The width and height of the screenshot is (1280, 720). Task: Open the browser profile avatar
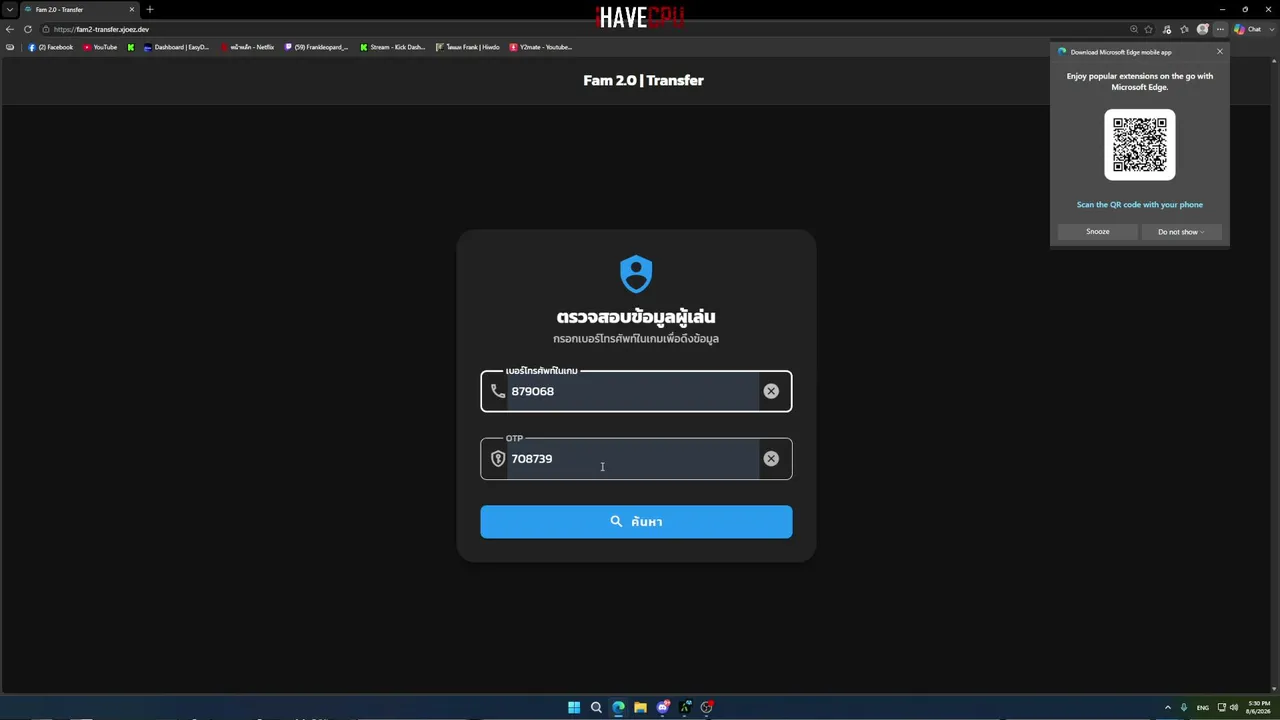tap(1203, 29)
